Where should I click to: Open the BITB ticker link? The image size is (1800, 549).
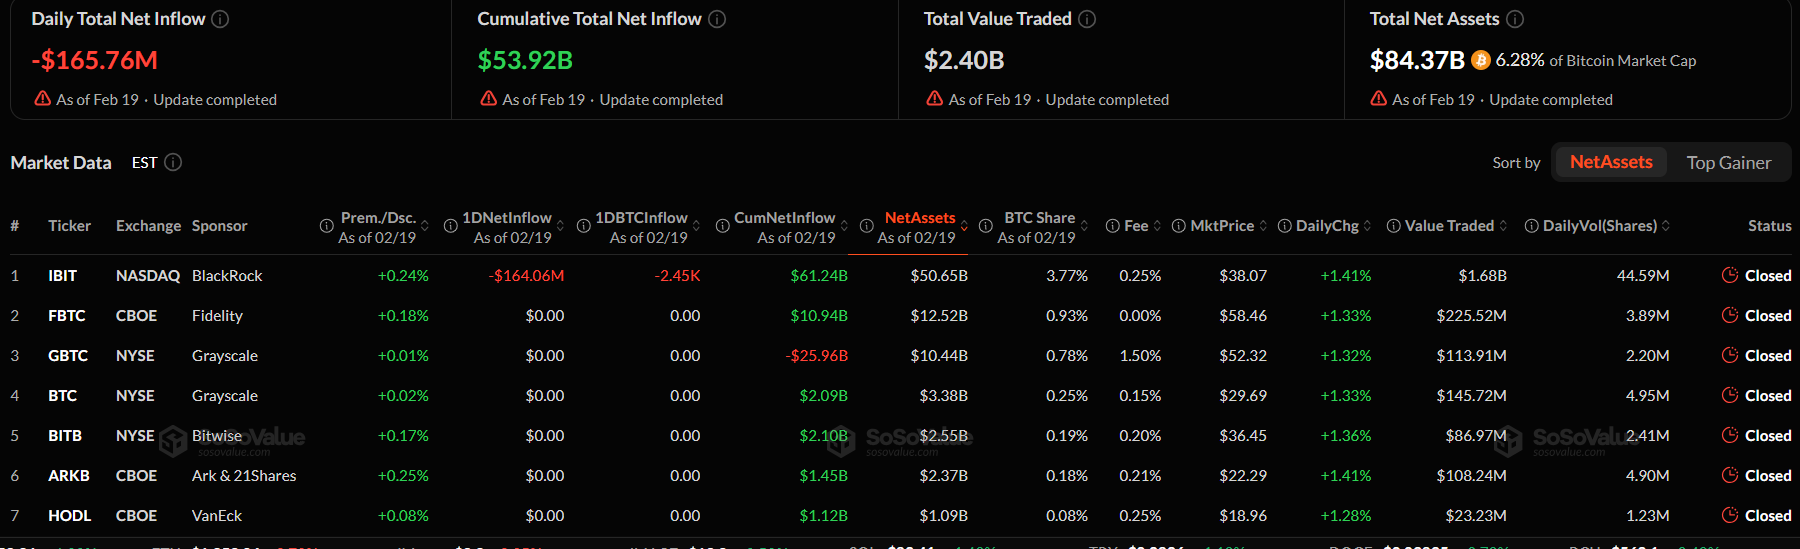click(x=65, y=435)
